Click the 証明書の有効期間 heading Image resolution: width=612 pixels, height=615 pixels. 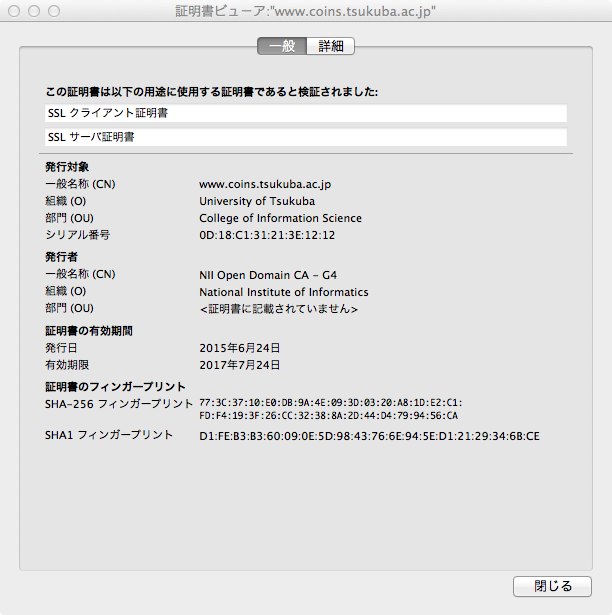coord(89,331)
